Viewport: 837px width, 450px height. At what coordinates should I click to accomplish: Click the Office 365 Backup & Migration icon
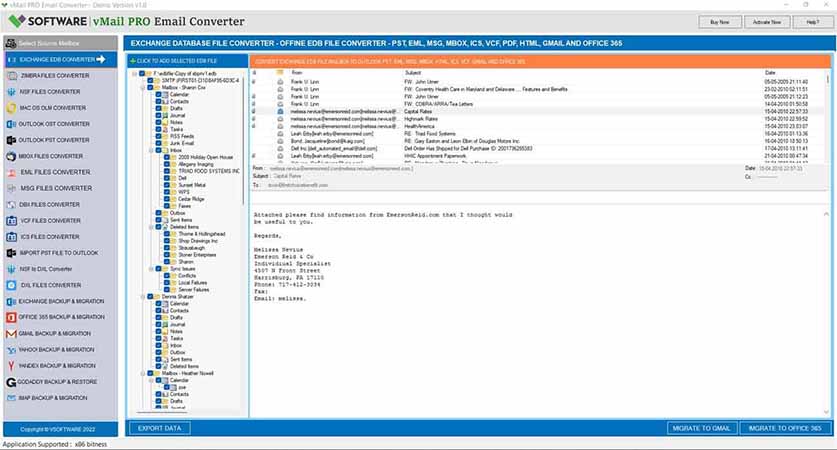pos(11,317)
